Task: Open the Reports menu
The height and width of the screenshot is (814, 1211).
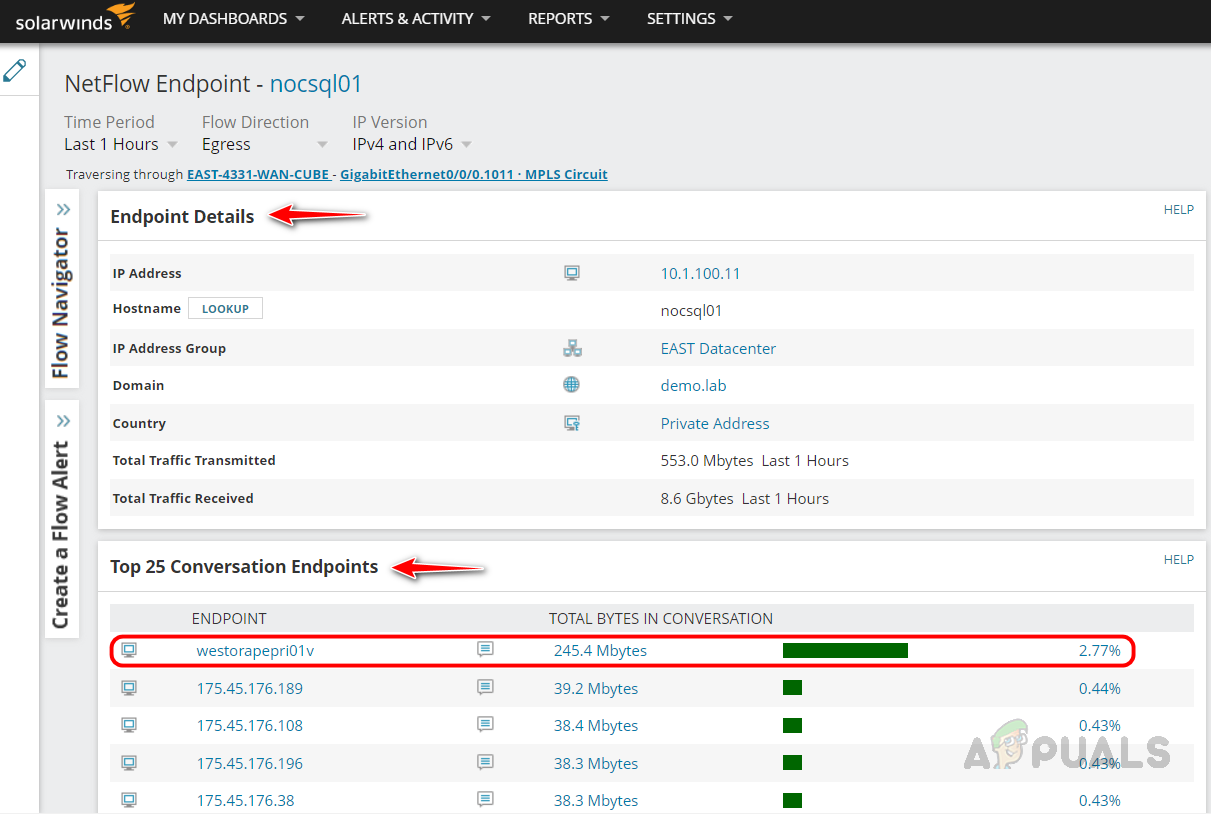Action: (x=569, y=18)
